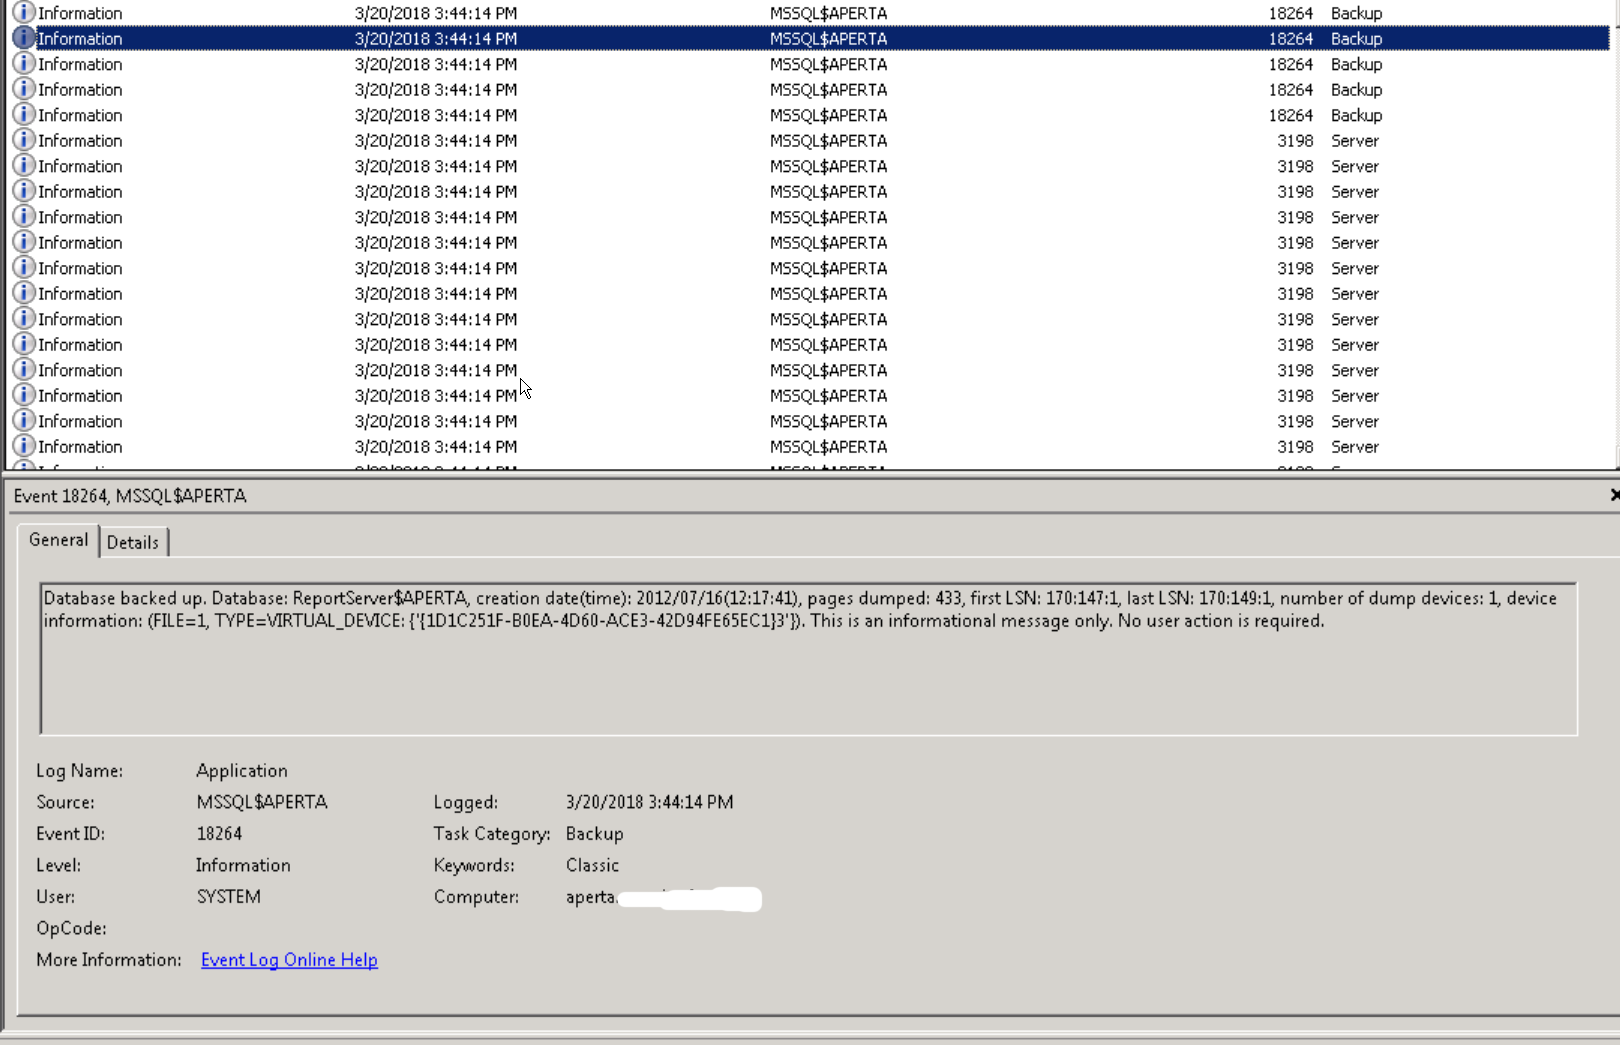This screenshot has height=1045, width=1620.
Task: Switch to the General tab
Action: tap(59, 540)
